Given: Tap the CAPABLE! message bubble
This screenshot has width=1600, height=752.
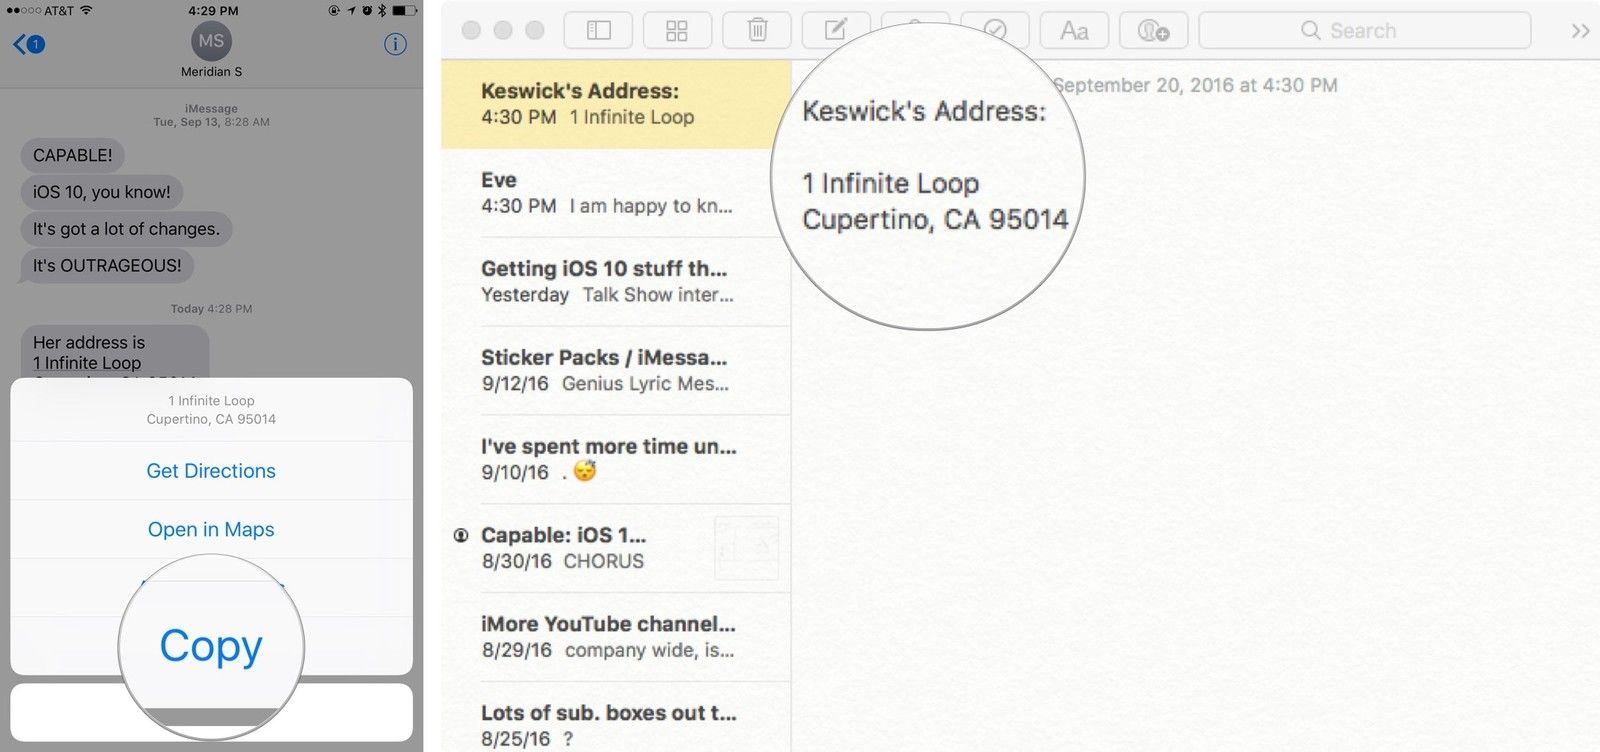Looking at the screenshot, I should tap(73, 156).
